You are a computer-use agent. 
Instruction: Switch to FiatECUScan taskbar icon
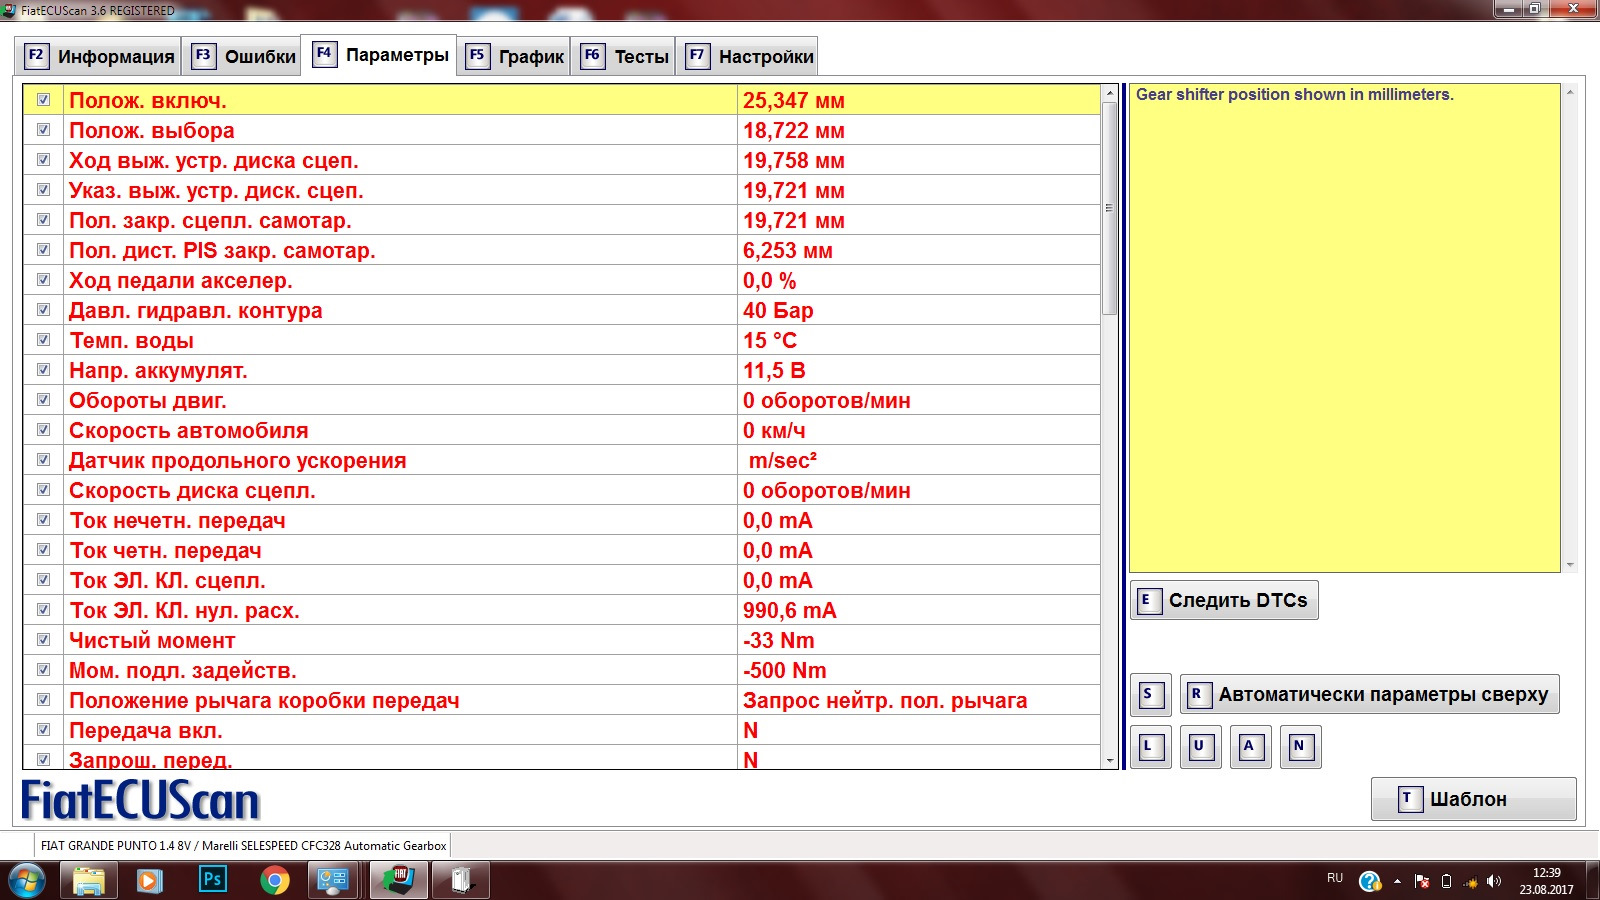[x=400, y=881]
